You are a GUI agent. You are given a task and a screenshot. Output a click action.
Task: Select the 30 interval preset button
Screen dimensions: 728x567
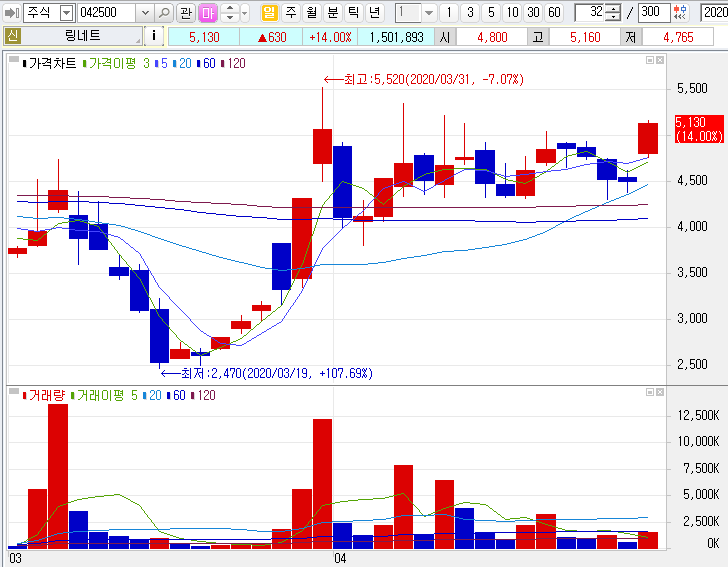click(x=533, y=13)
